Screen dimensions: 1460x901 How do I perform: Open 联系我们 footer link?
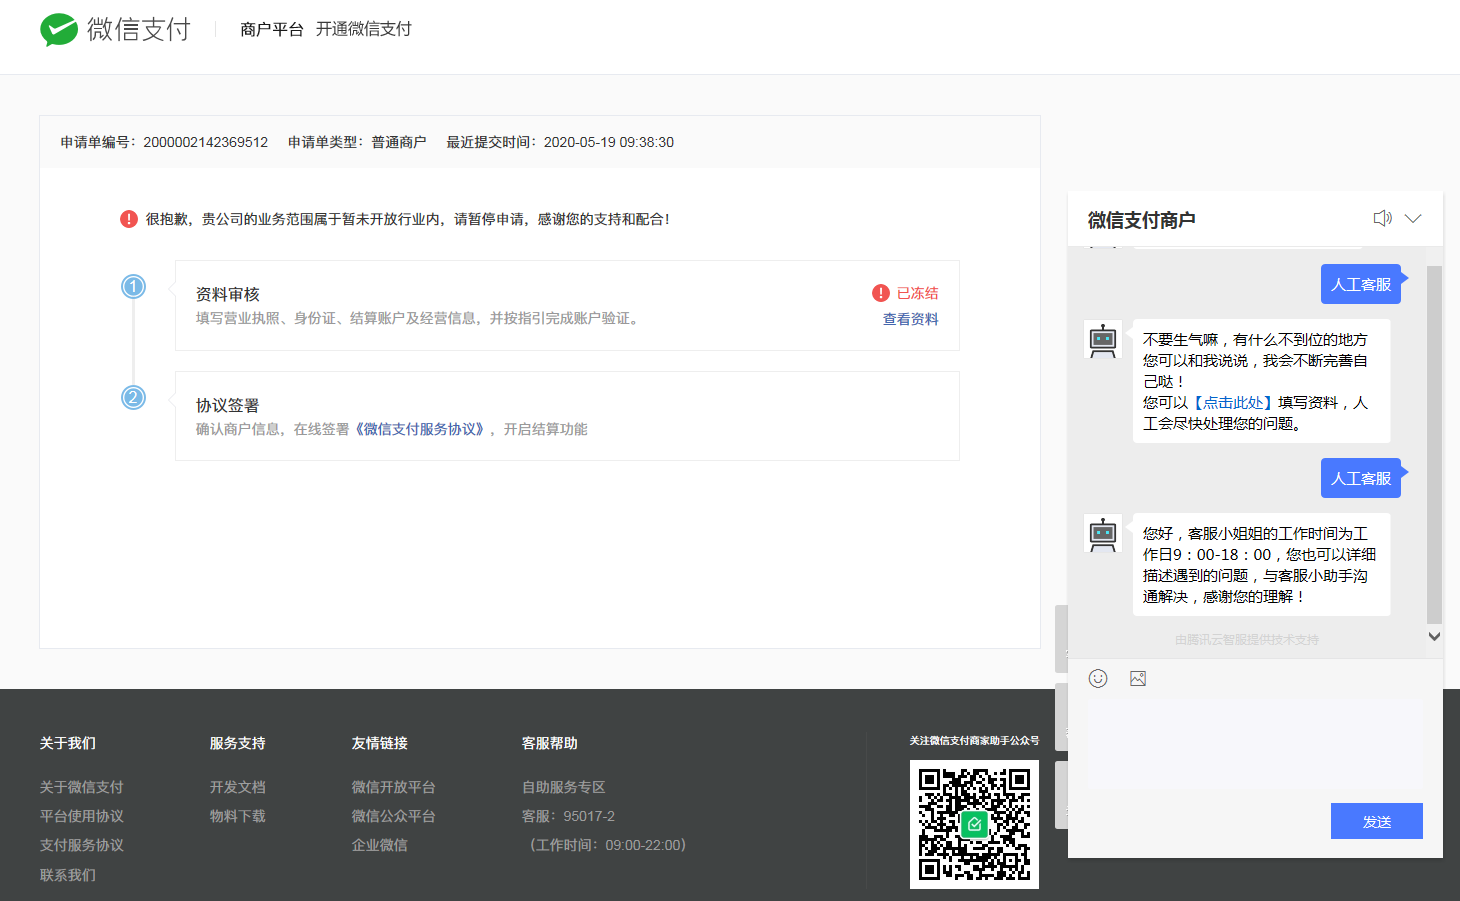pyautogui.click(x=68, y=875)
